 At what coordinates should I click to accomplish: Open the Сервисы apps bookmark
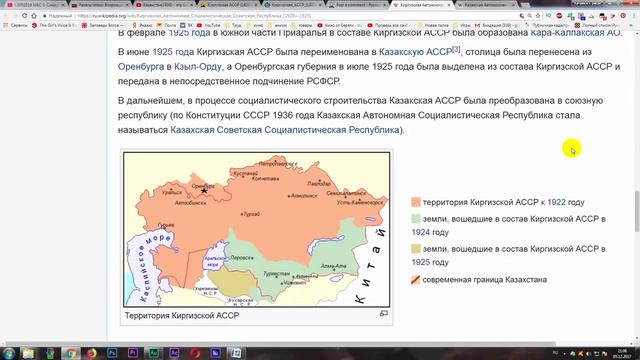(15, 25)
